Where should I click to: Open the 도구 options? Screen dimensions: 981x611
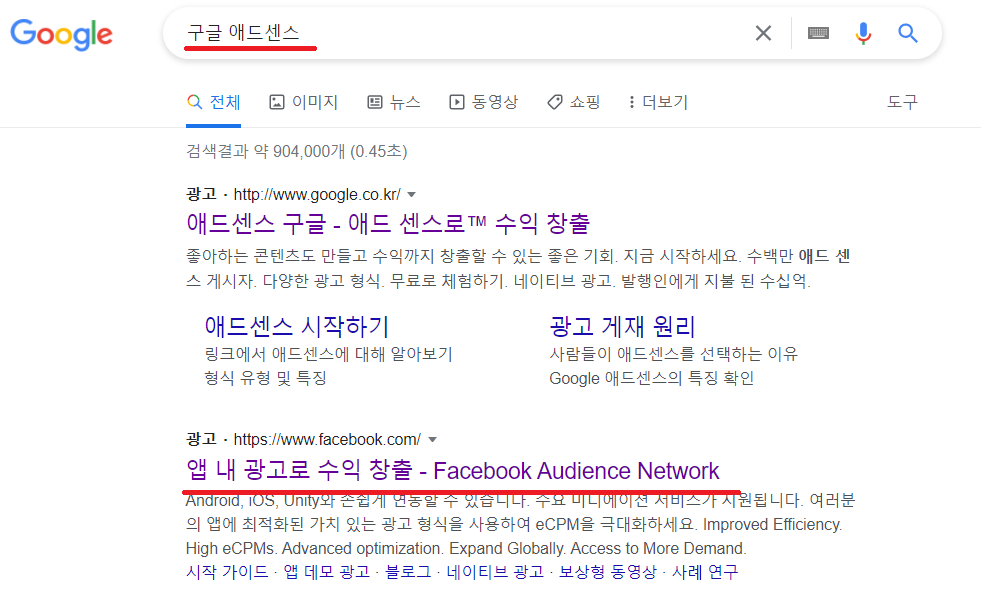[902, 102]
